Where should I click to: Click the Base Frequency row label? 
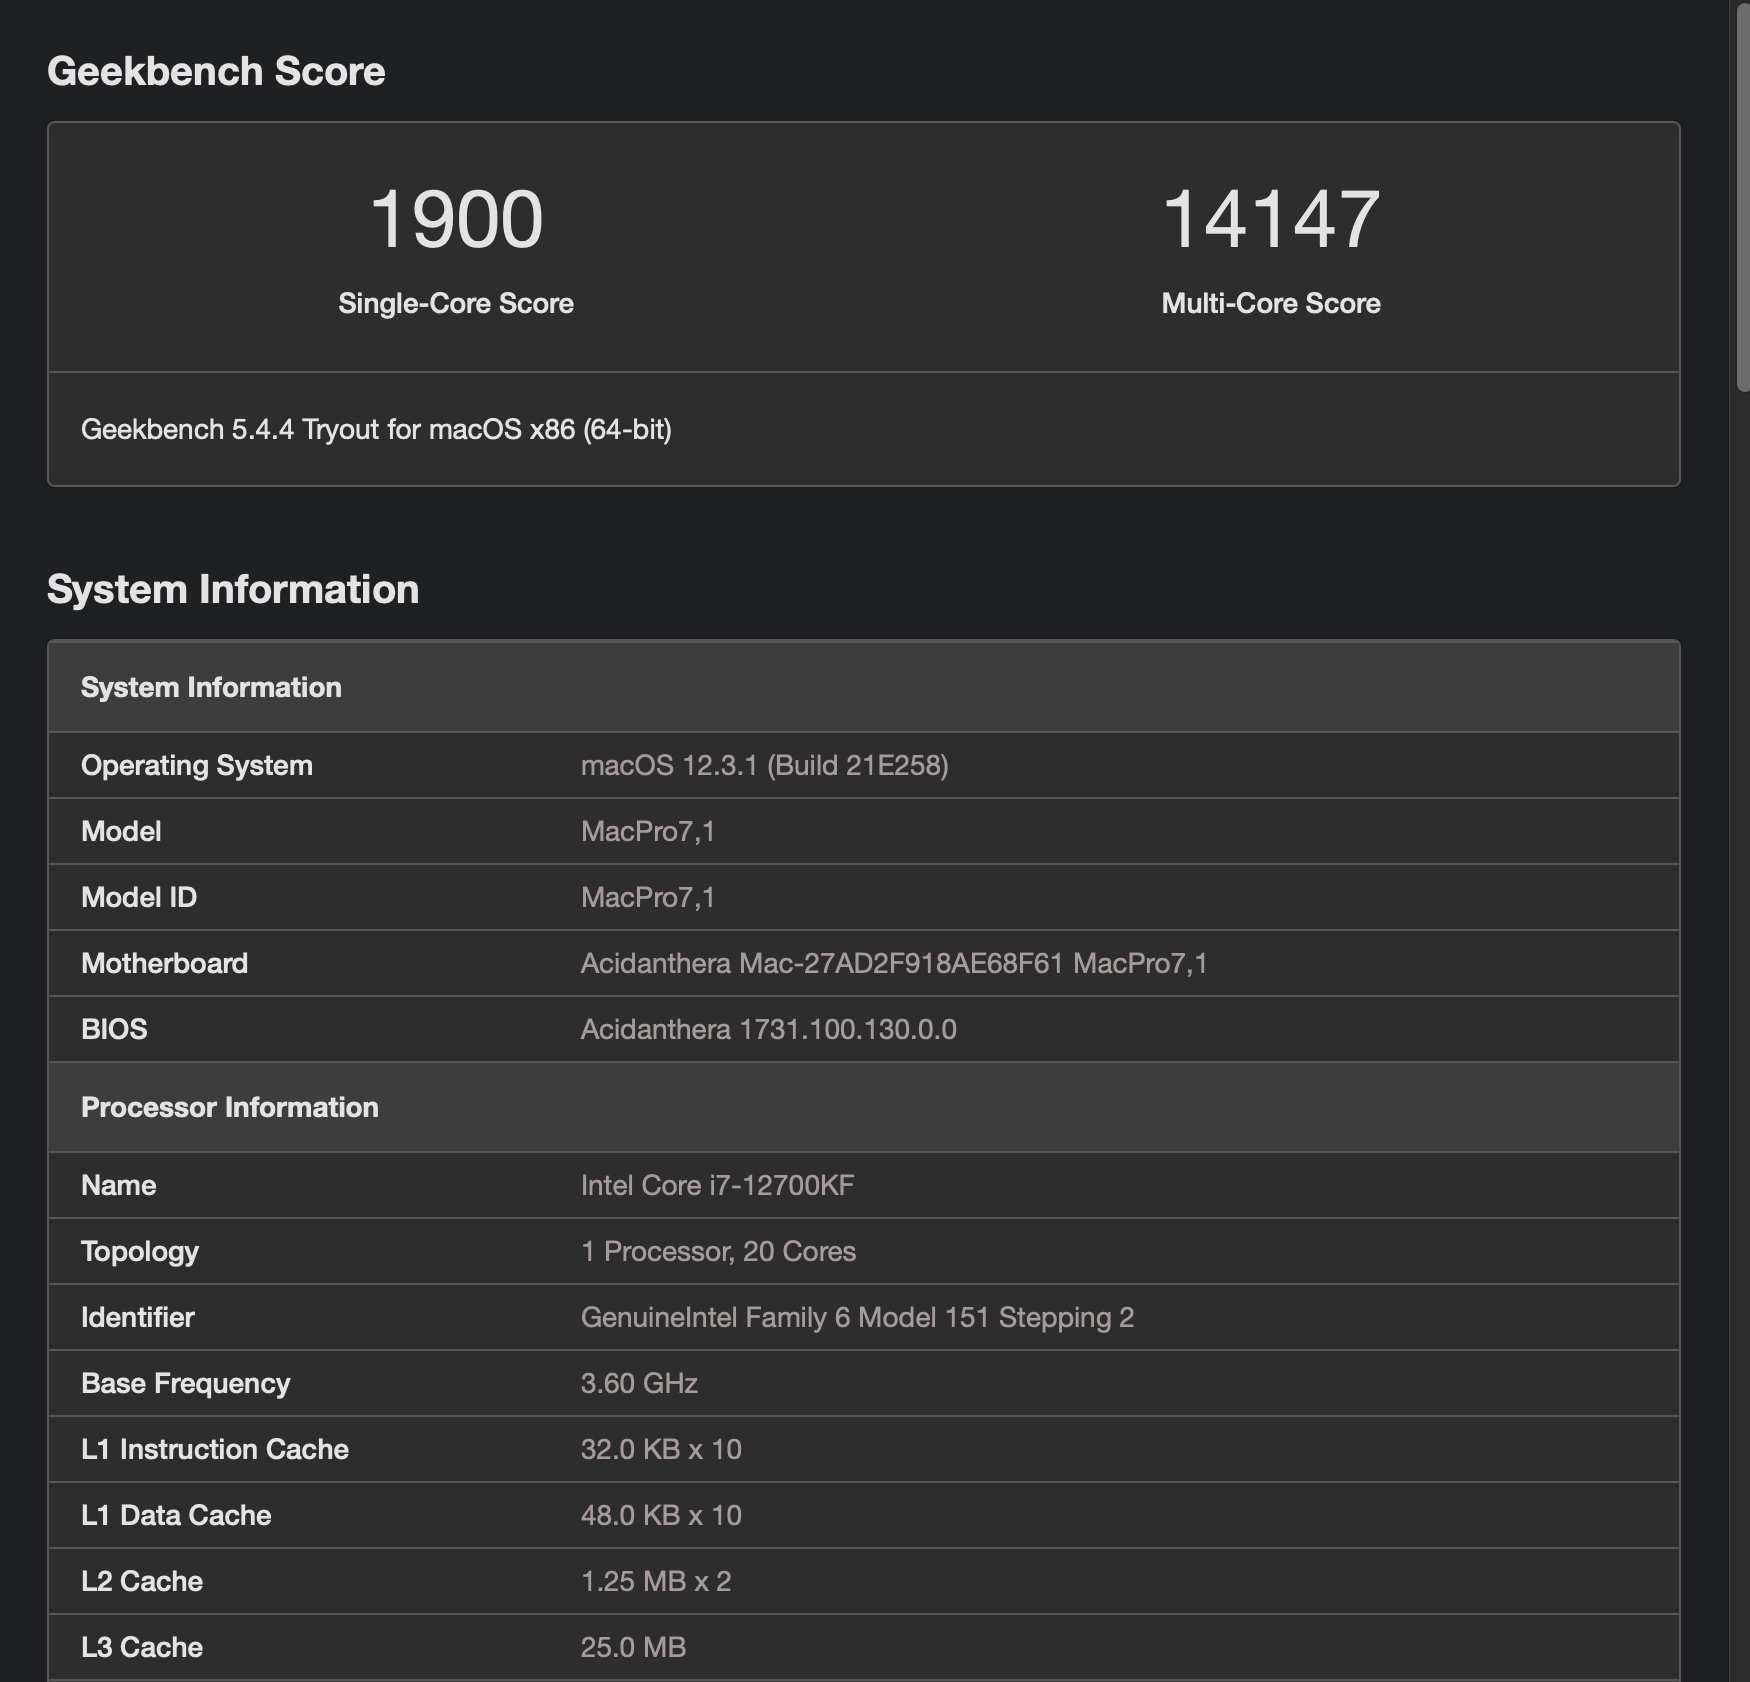pos(186,1383)
